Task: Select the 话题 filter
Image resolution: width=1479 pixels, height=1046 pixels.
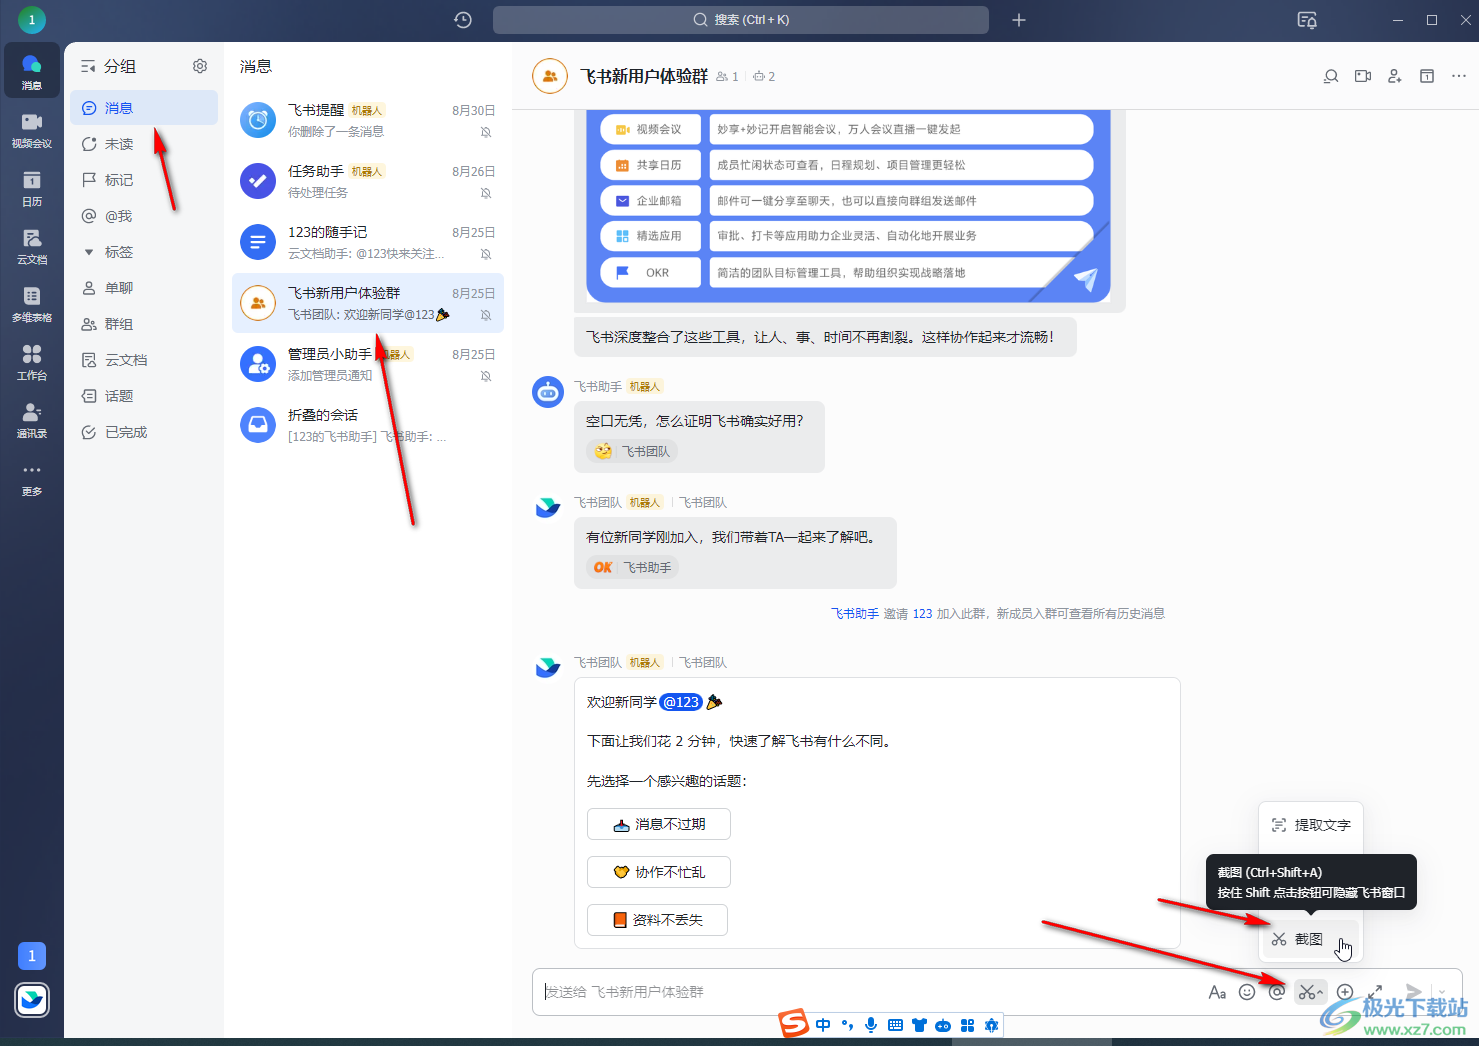Action: point(144,396)
